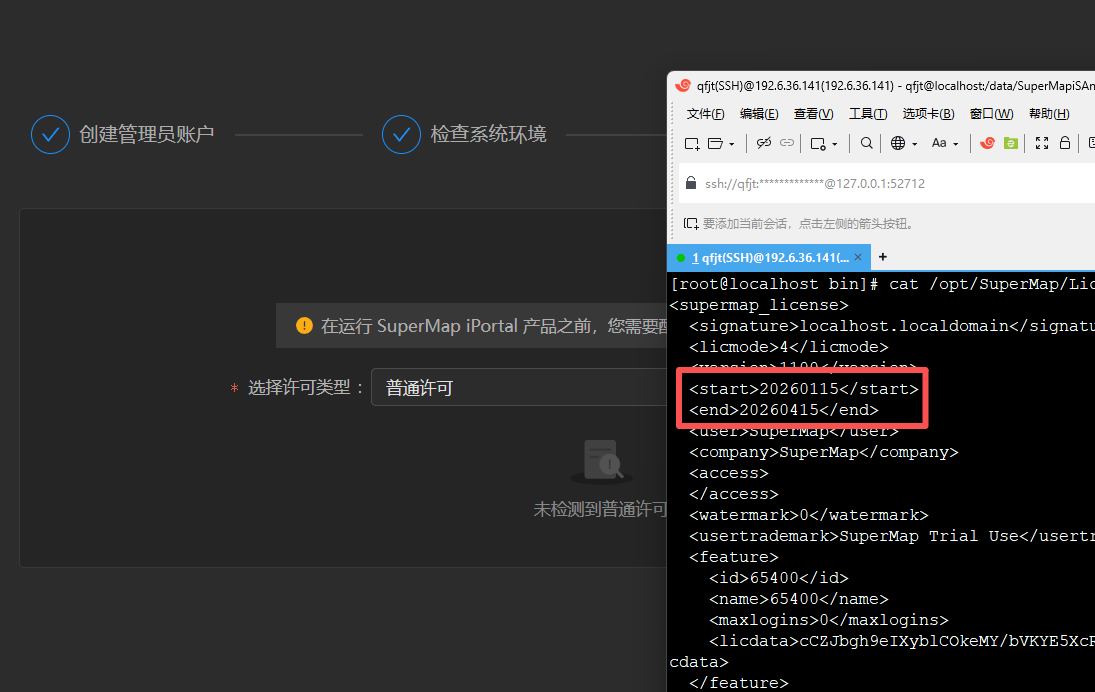
Task: Open the 工具(T) menu
Action: 868,114
